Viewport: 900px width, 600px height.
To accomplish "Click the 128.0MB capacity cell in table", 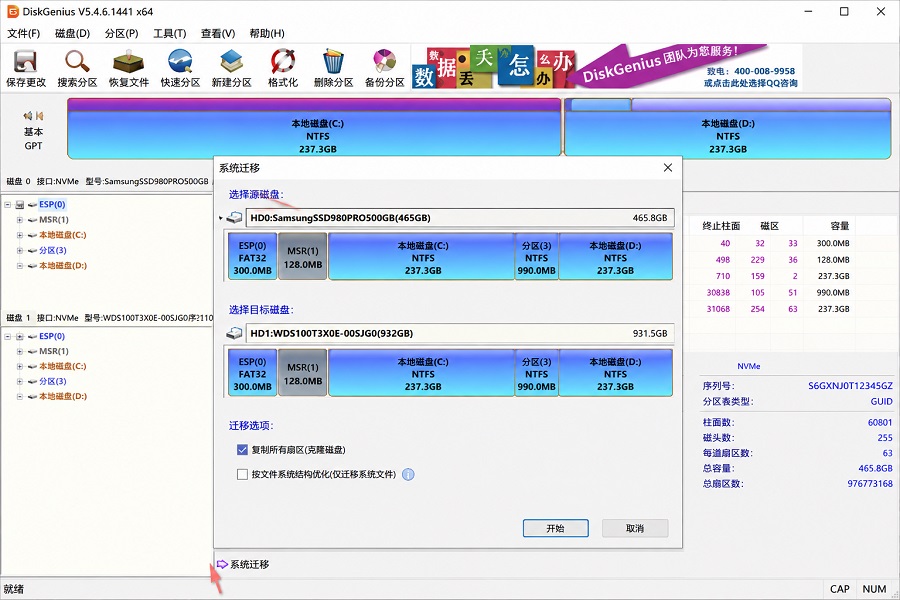I will 833,260.
